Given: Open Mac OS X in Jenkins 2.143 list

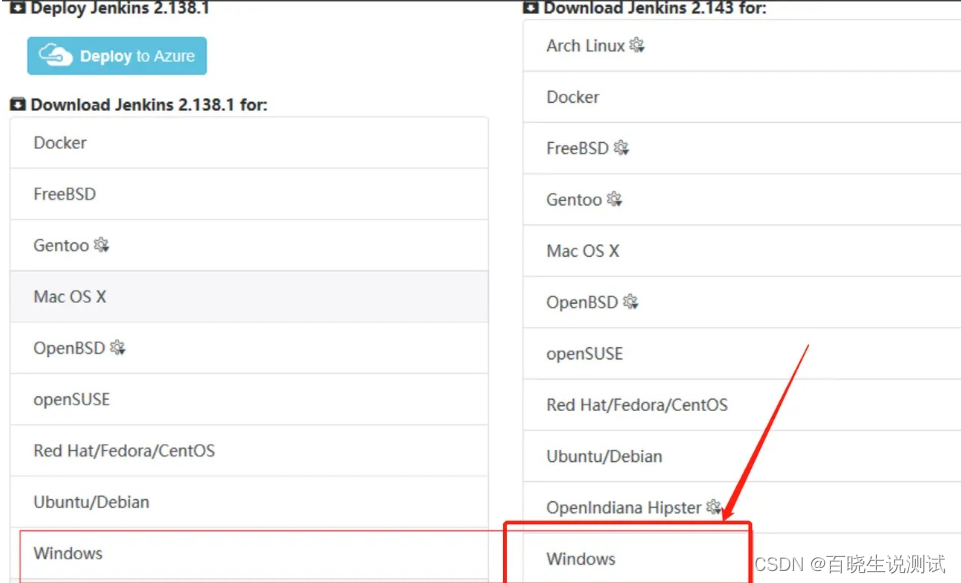Looking at the screenshot, I should tap(742, 251).
